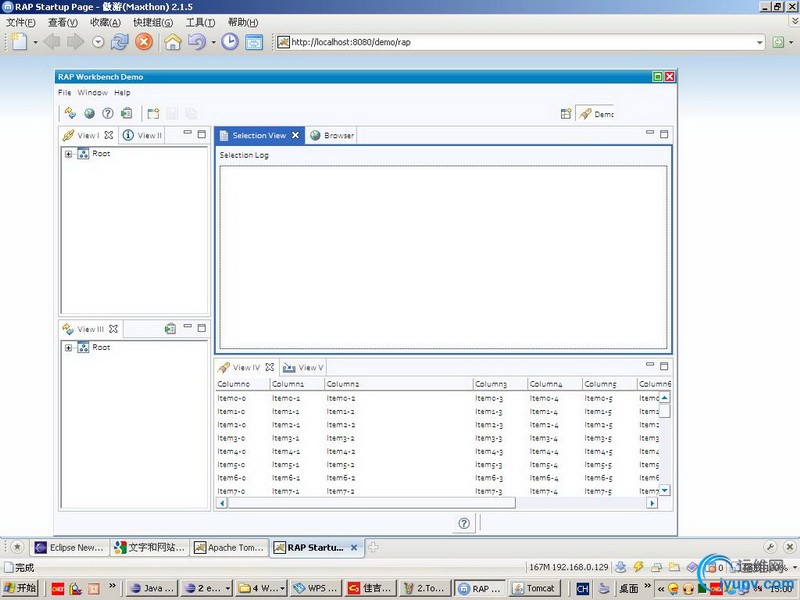This screenshot has width=800, height=600.
Task: Minimize the View IV panel
Action: [x=650, y=366]
